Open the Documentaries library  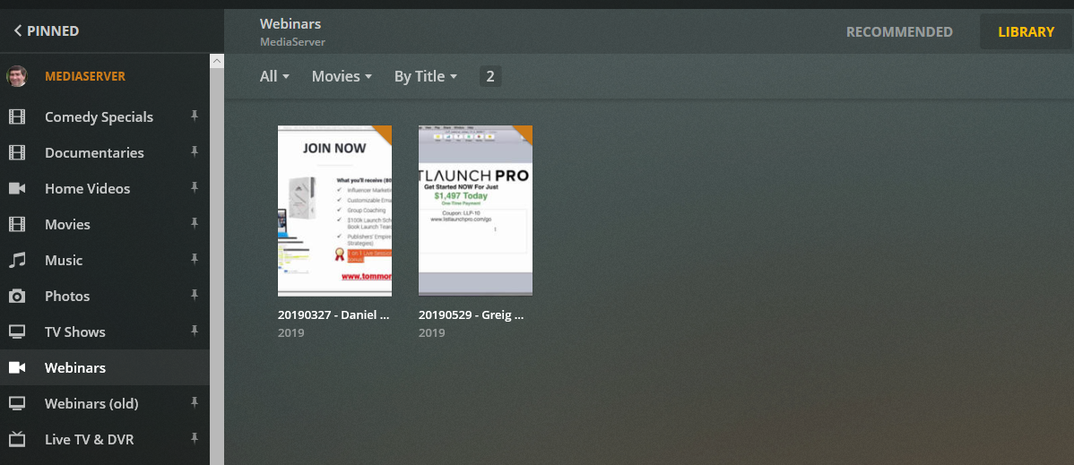95,153
